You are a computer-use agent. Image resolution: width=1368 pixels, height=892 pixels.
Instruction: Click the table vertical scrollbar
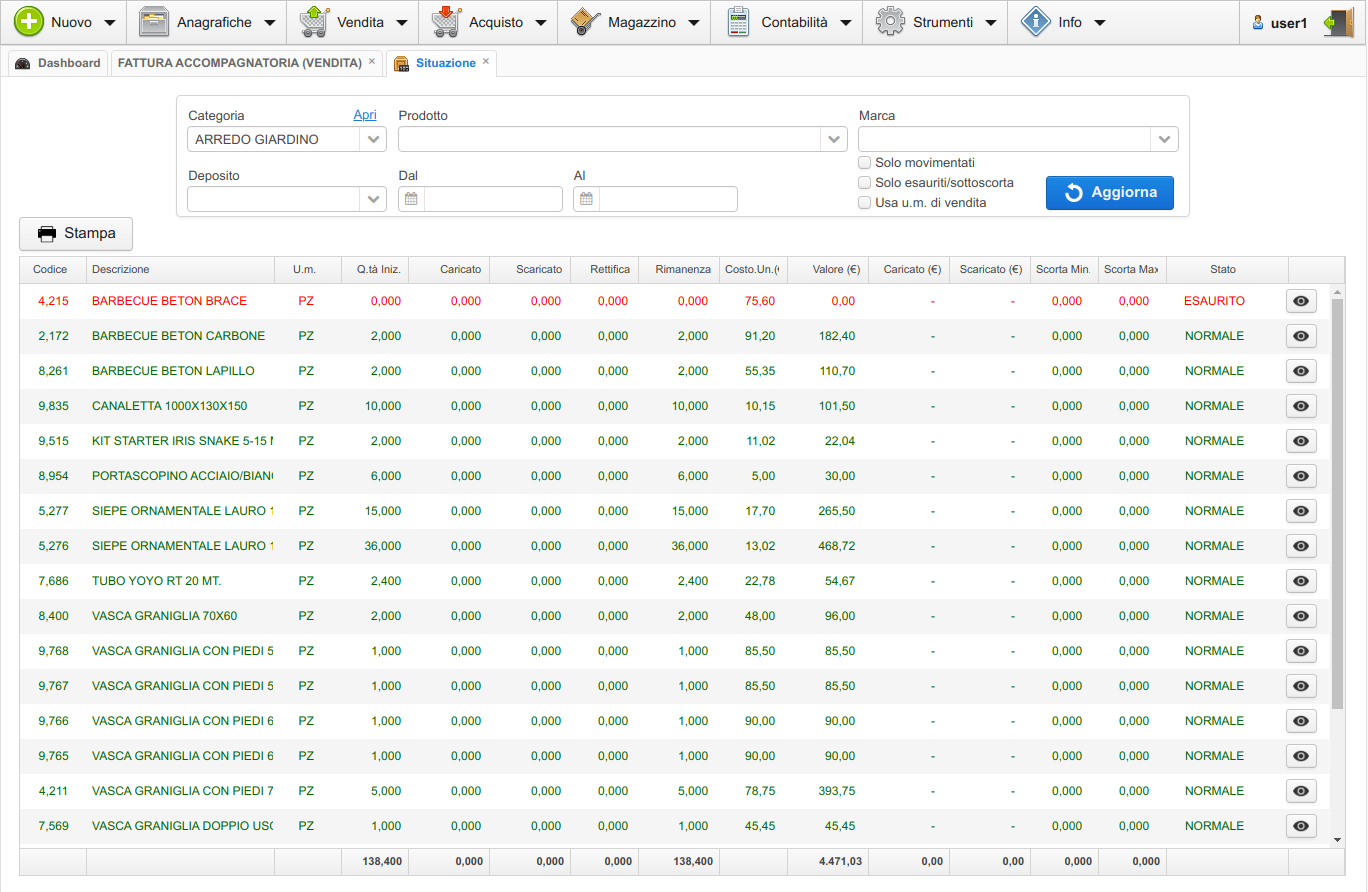click(x=1337, y=502)
